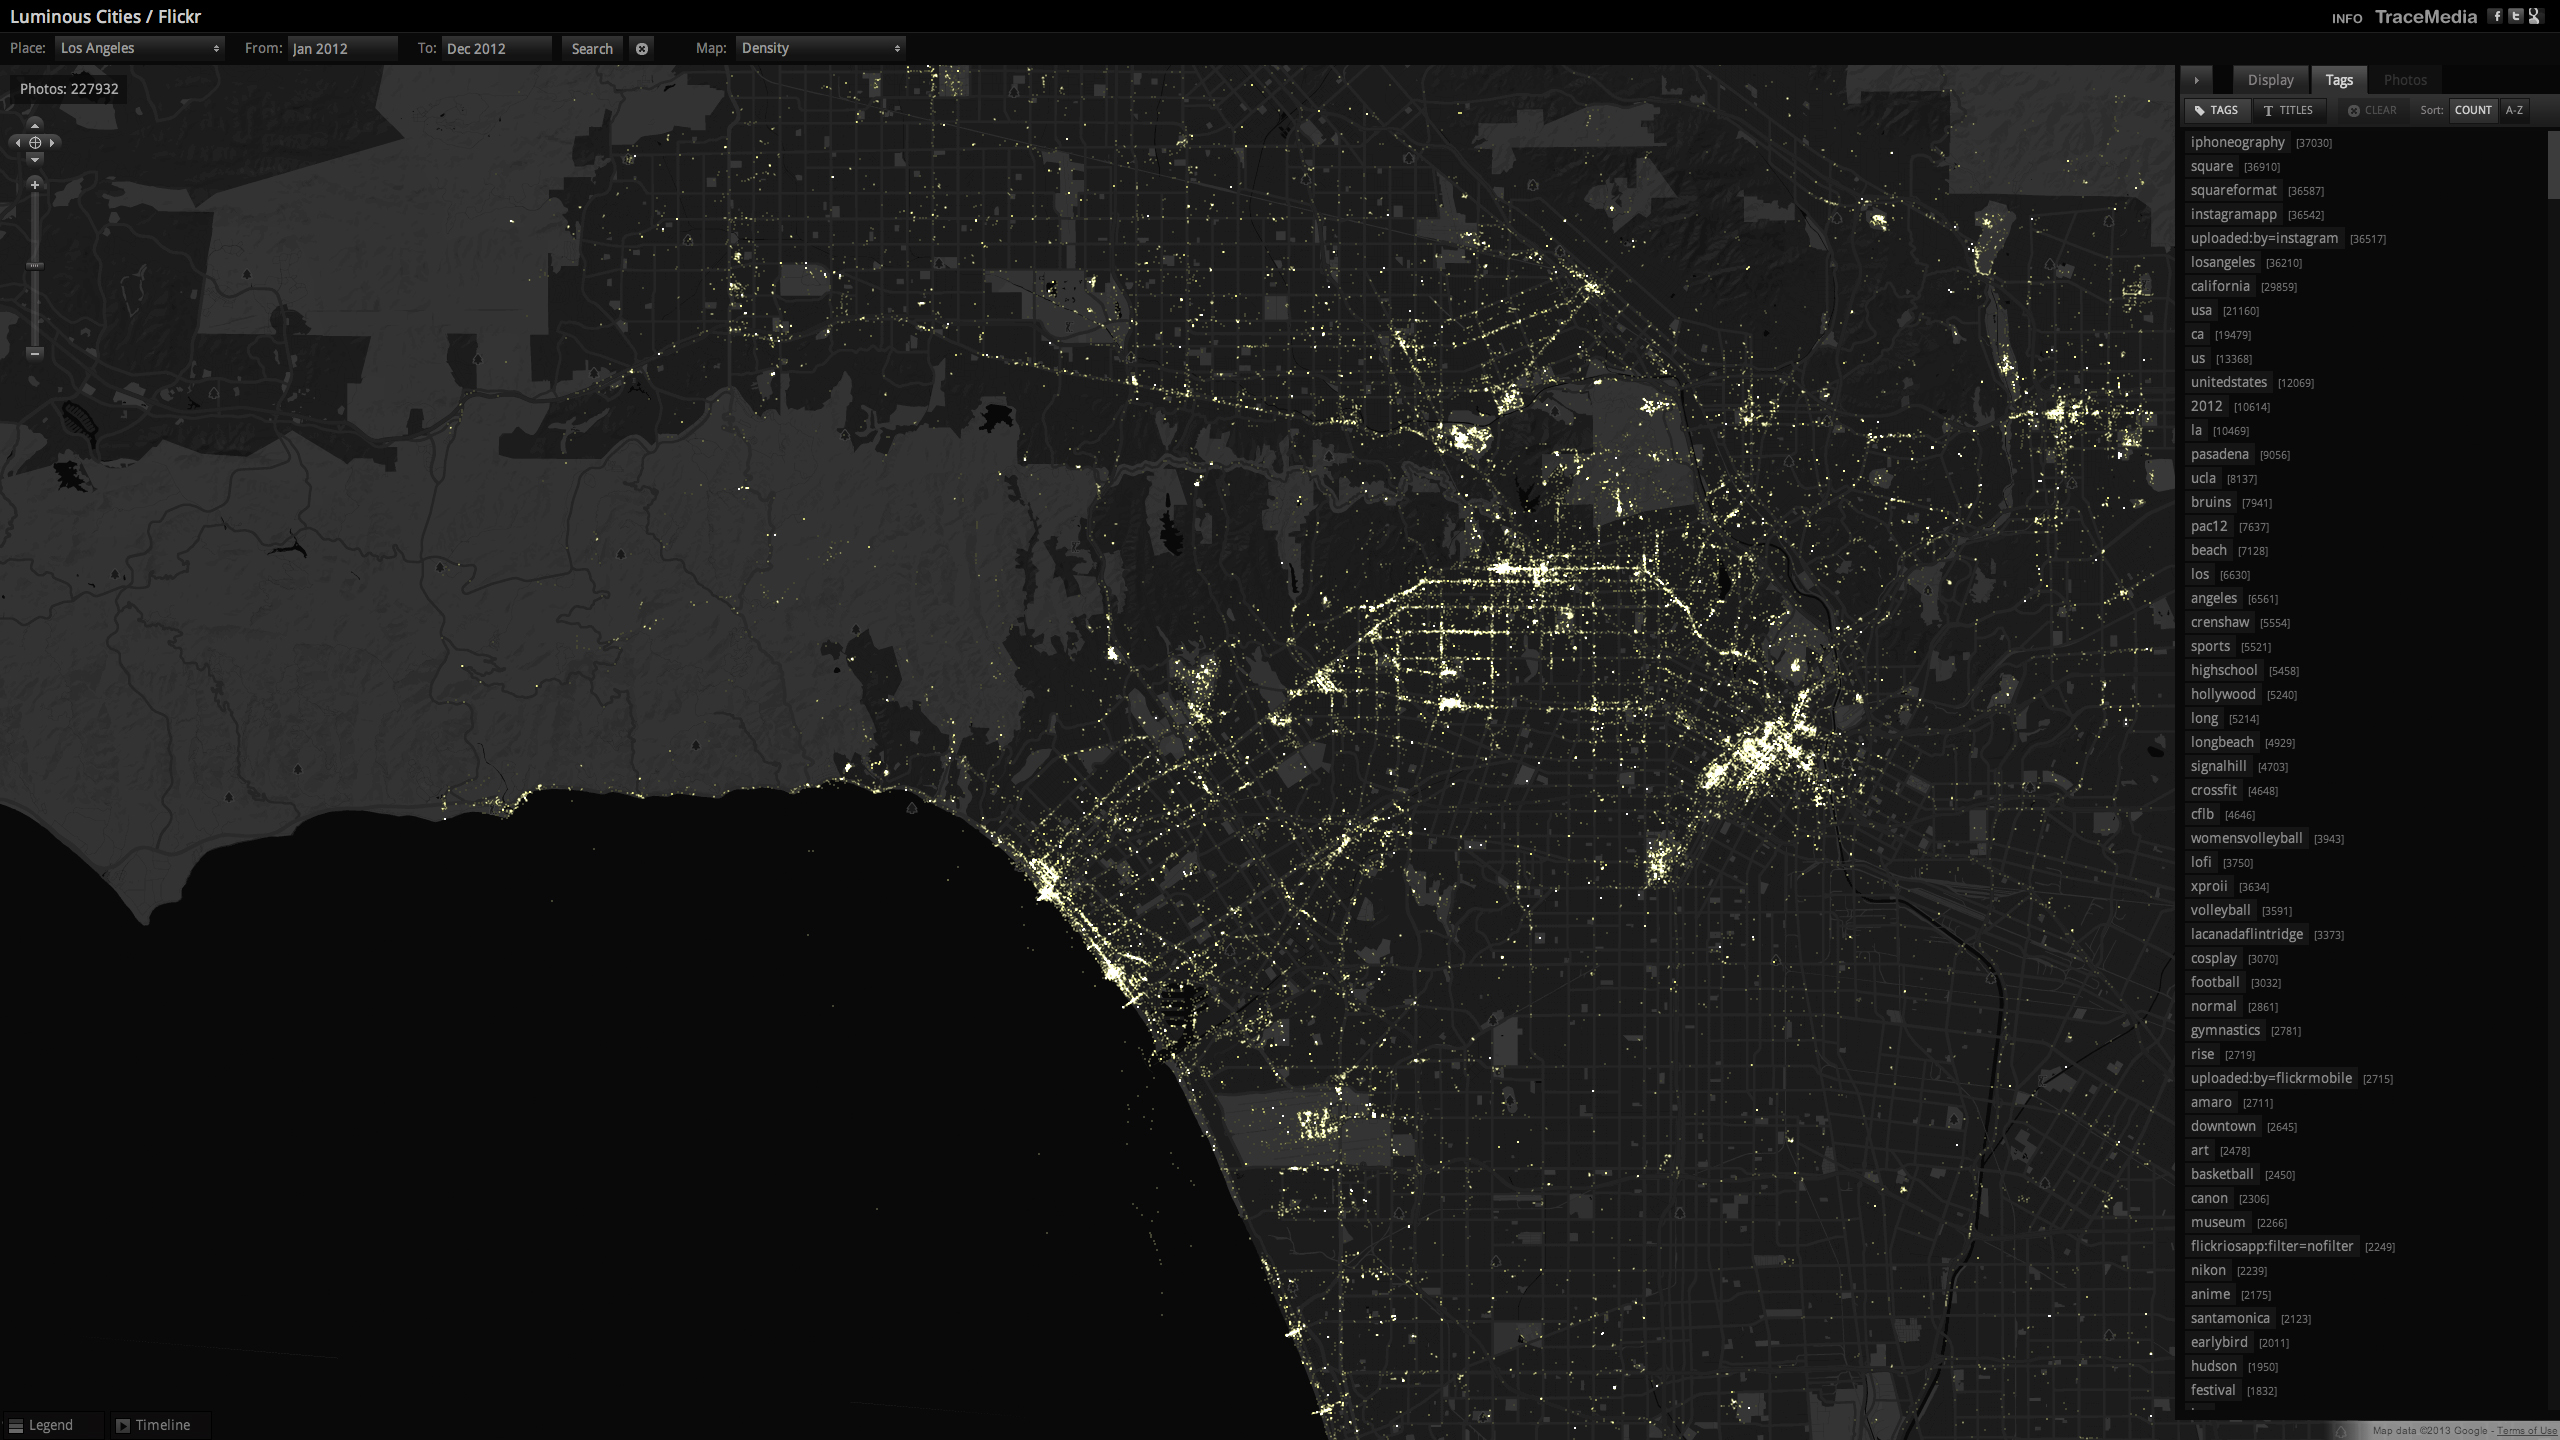The width and height of the screenshot is (2560, 1440).
Task: Pan the map right with arrow control
Action: click(x=52, y=143)
